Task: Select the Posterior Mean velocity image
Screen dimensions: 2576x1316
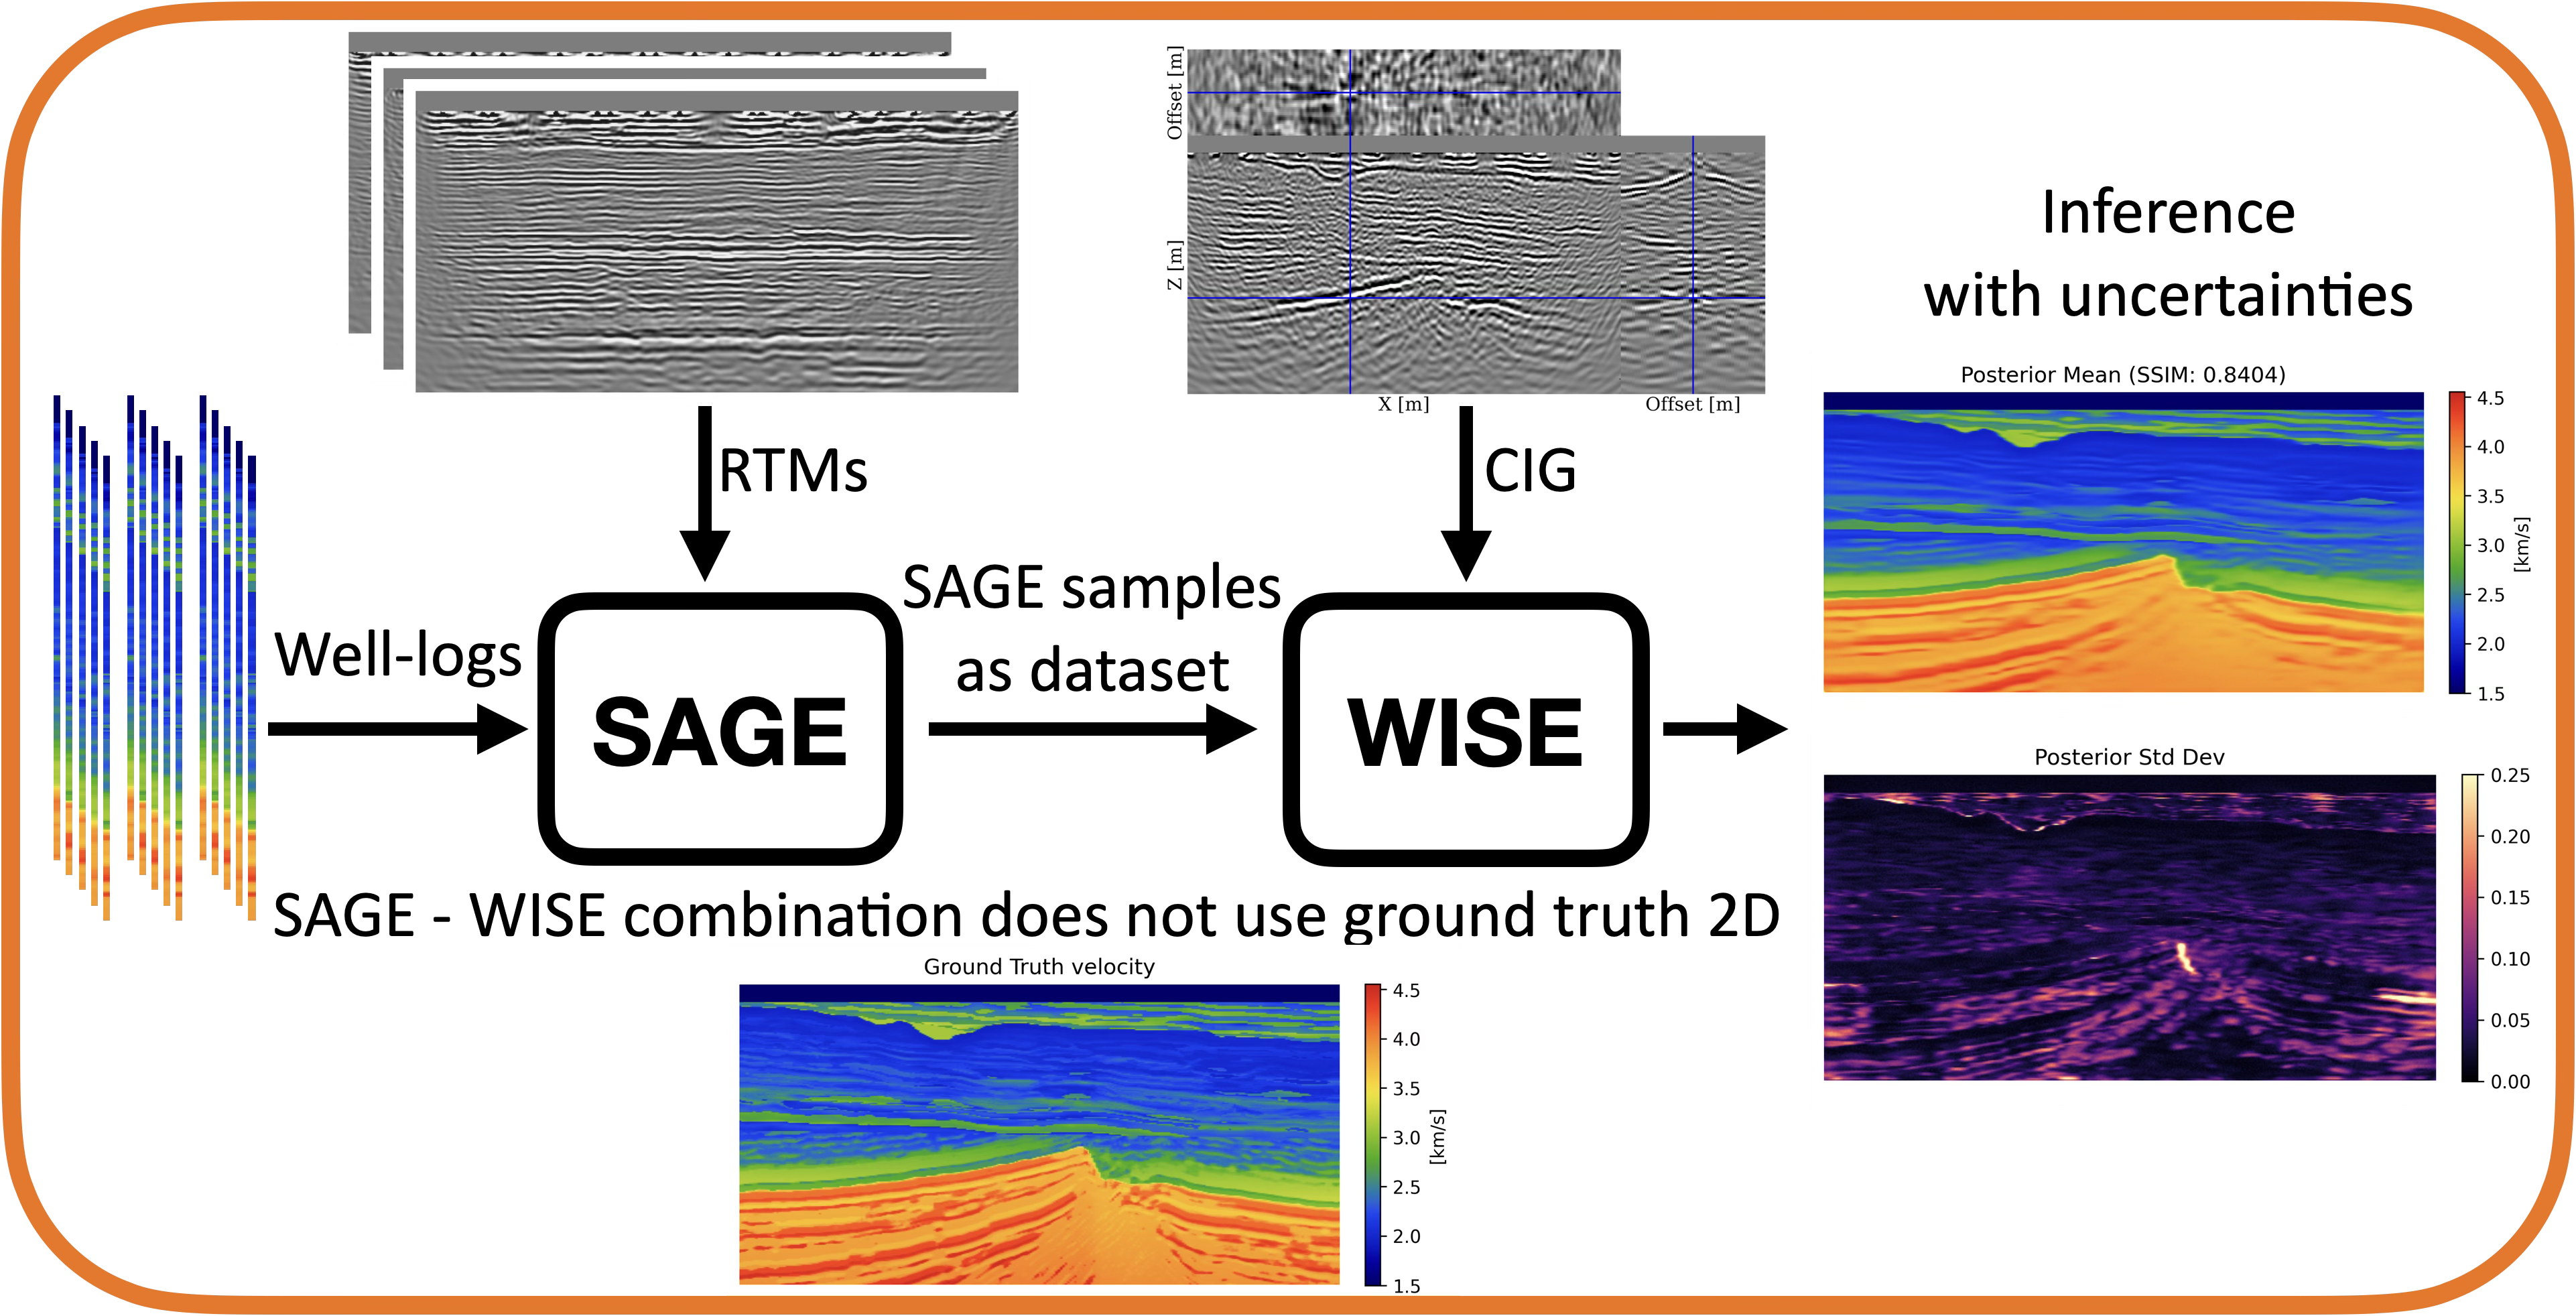Action: [x=2123, y=542]
